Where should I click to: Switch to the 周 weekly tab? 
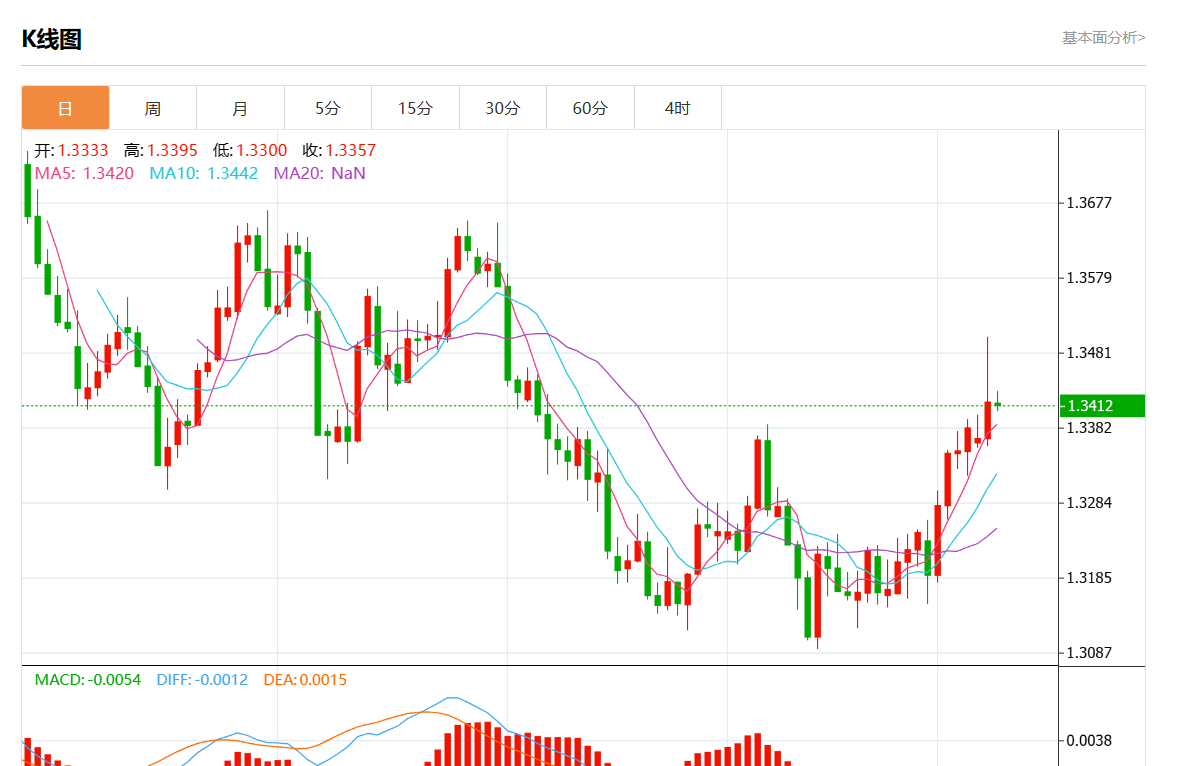[153, 108]
